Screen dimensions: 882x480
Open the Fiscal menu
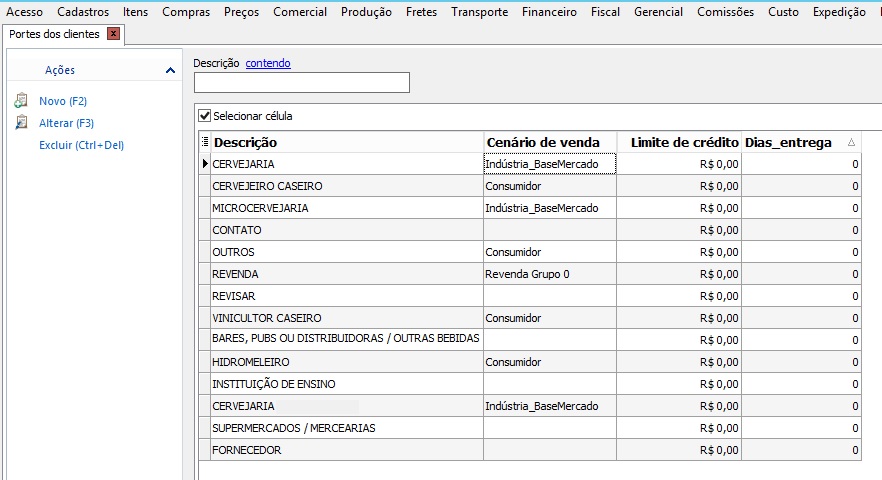tap(605, 12)
